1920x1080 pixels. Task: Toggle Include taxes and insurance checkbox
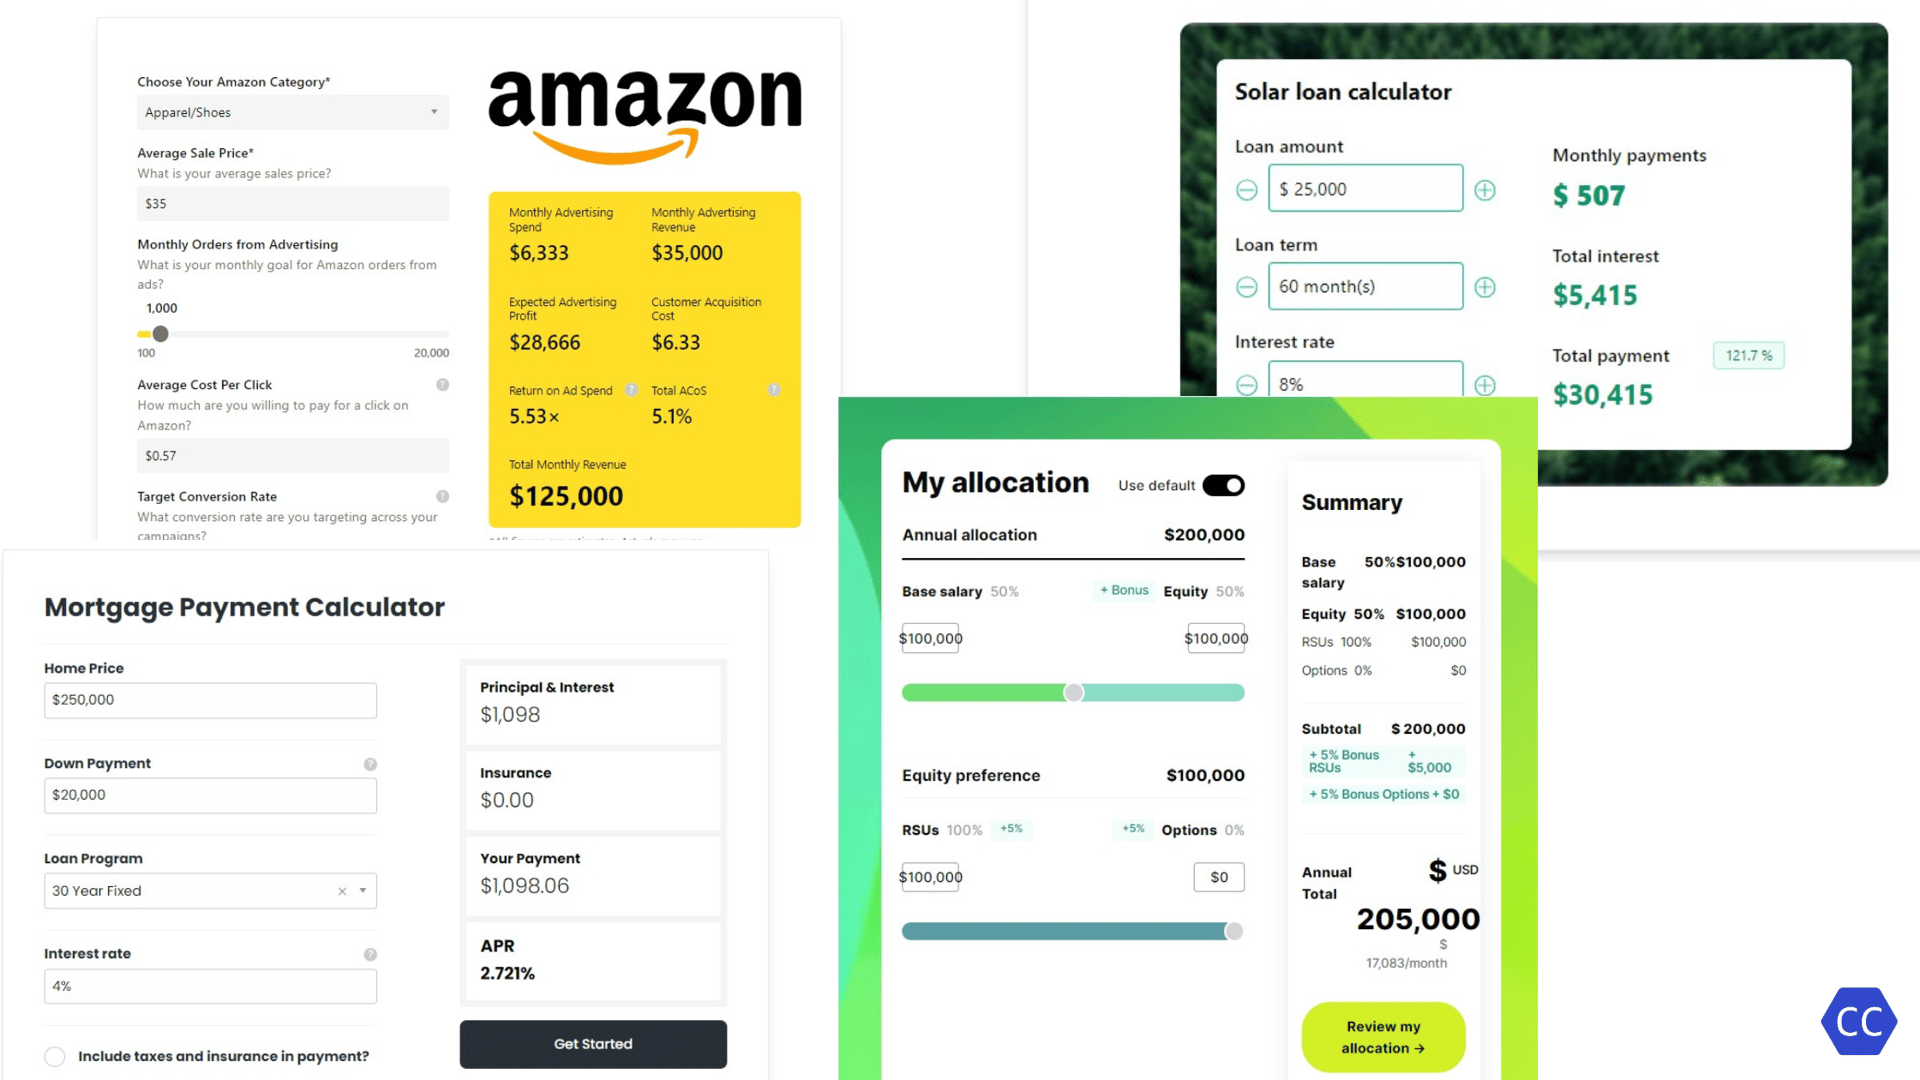coord(54,1055)
